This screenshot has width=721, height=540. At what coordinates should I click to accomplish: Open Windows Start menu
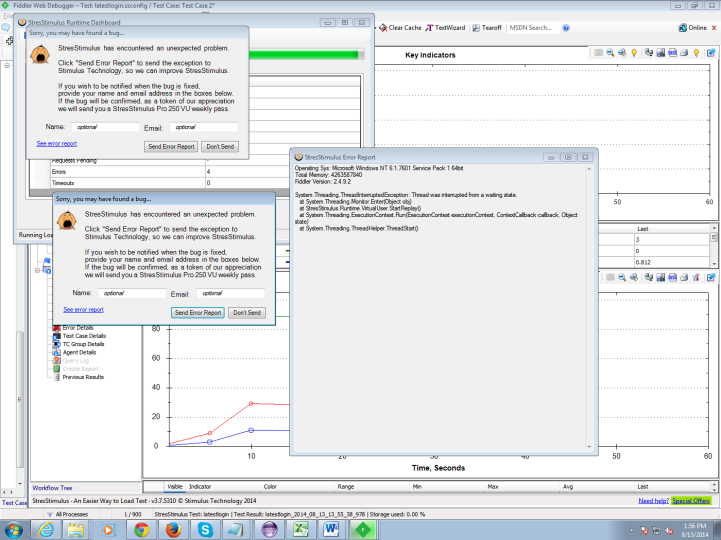pyautogui.click(x=13, y=530)
